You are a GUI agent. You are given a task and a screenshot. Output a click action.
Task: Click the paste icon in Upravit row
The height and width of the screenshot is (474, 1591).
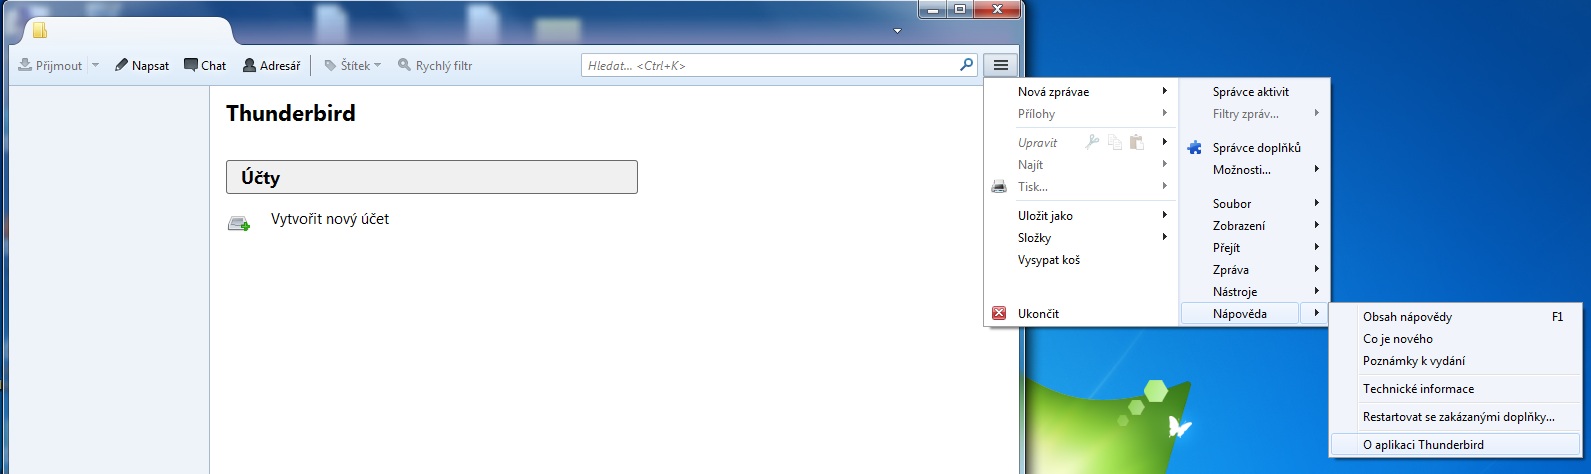click(x=1136, y=142)
